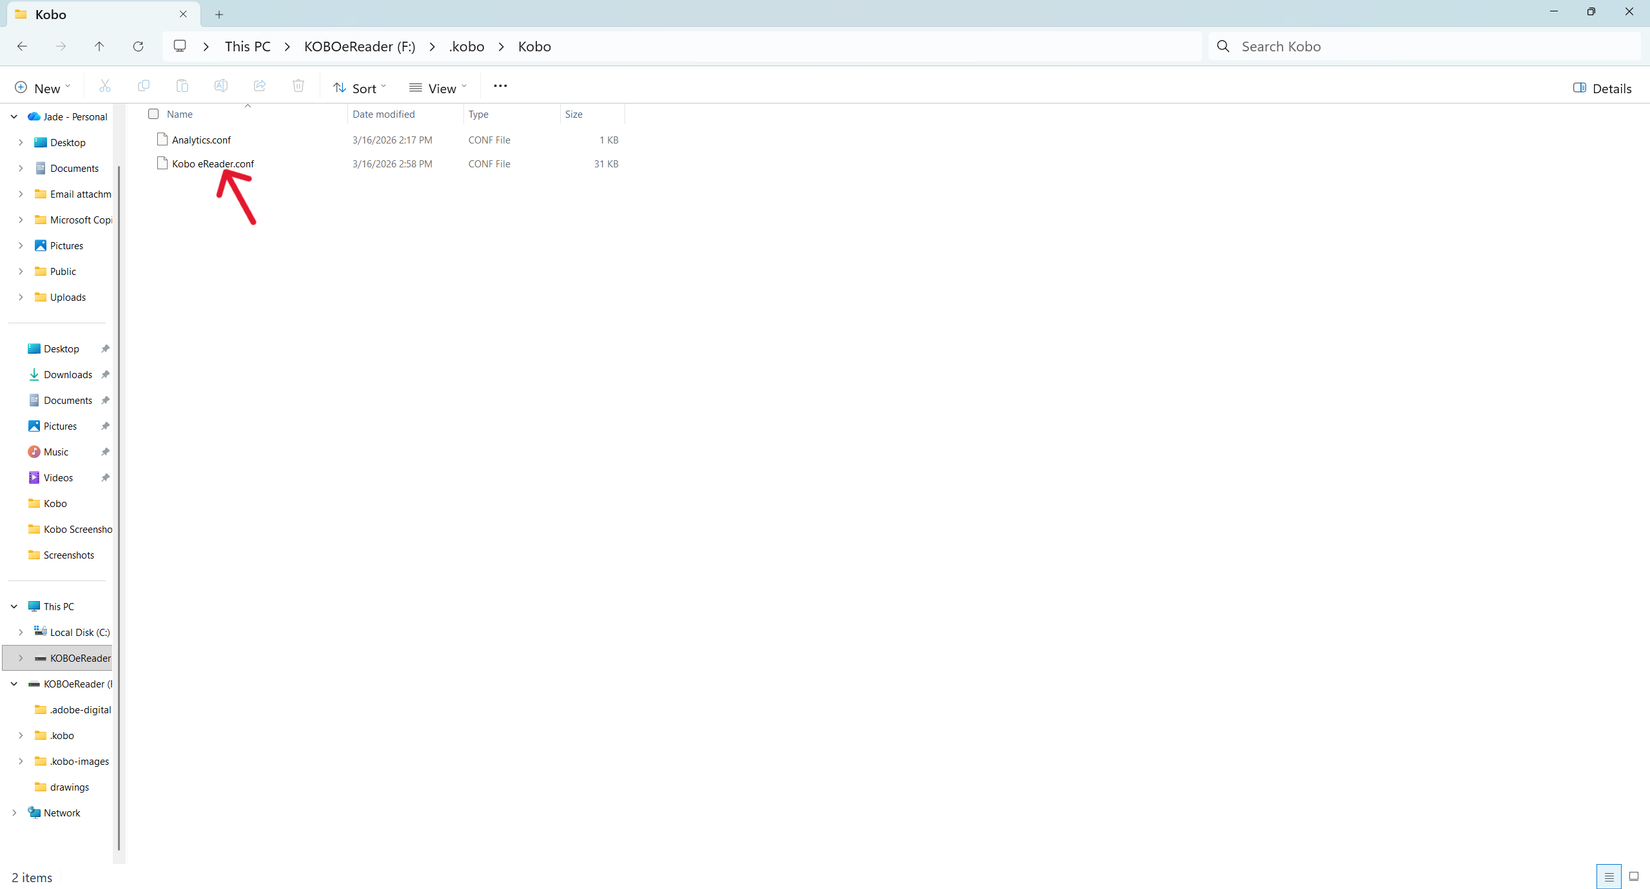Sort by the Date modified column header

point(384,114)
